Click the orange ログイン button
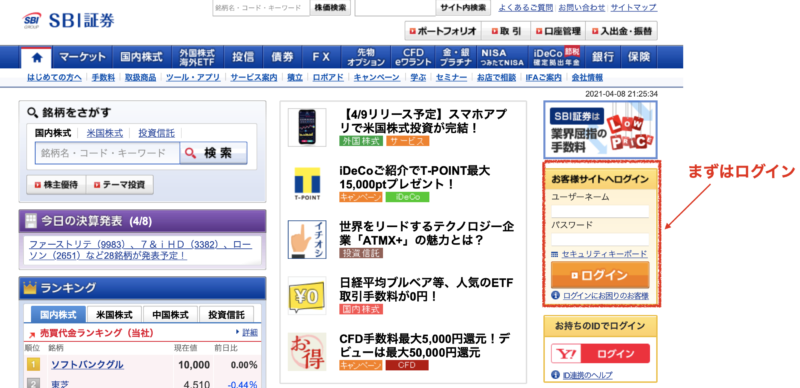800x388 pixels. click(600, 275)
